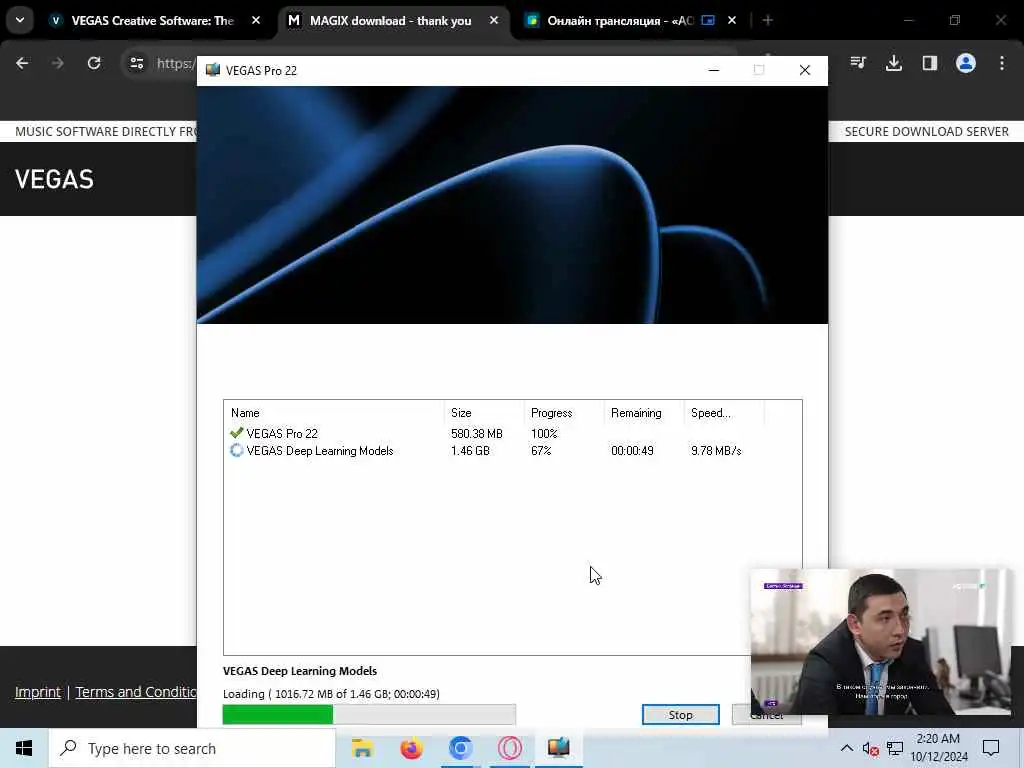
Task: Click the spinner icon beside Deep Learning Models
Action: pyautogui.click(x=236, y=451)
